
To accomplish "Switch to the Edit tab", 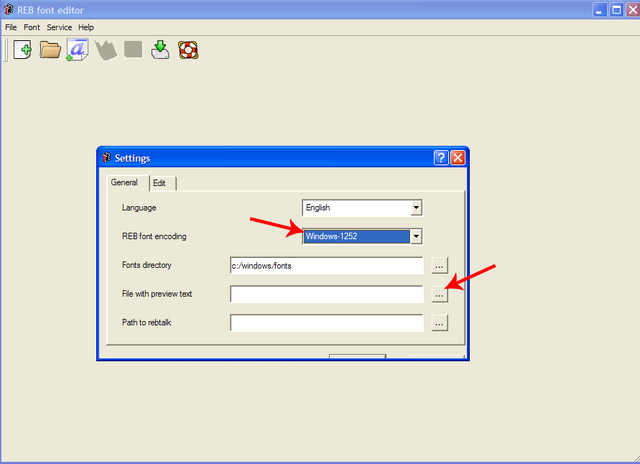I will [159, 183].
